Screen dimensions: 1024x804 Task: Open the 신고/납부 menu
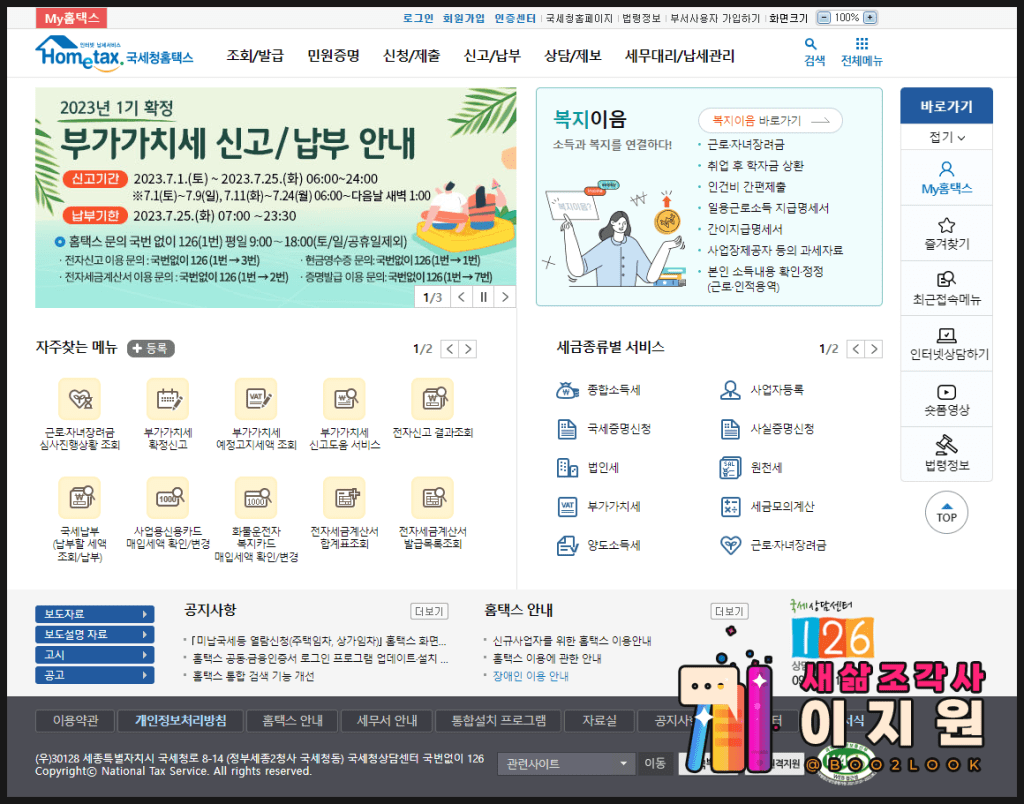click(x=492, y=56)
